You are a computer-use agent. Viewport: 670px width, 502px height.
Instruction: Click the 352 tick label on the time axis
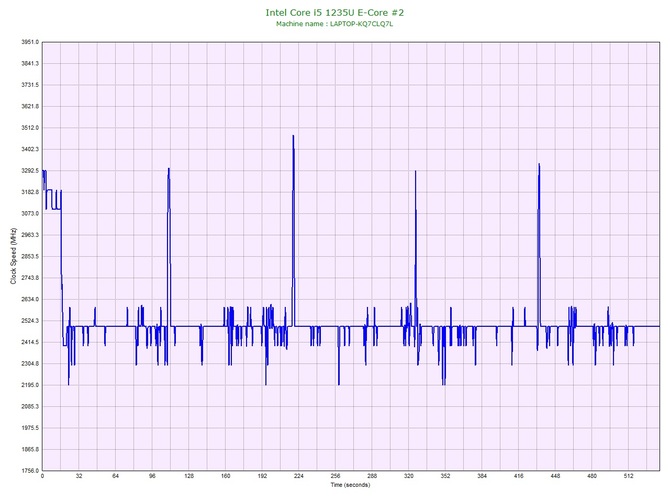[x=445, y=476]
